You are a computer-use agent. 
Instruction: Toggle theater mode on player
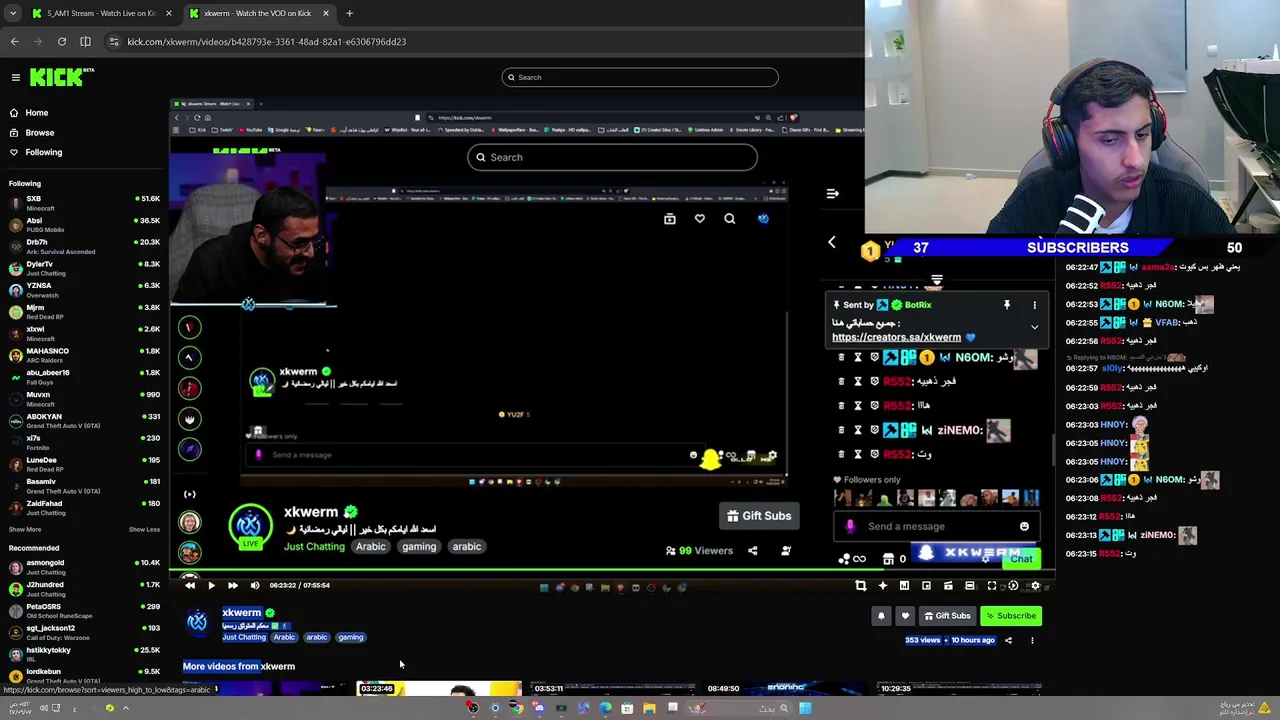pyautogui.click(x=970, y=586)
